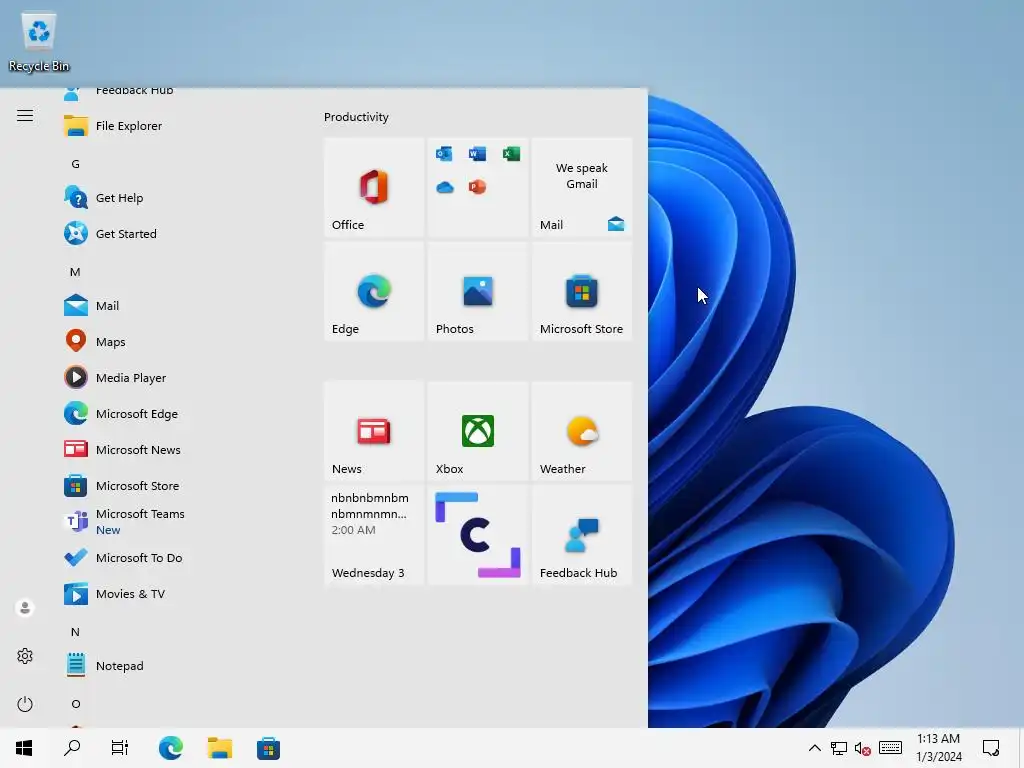The image size is (1024, 768).
Task: Open File Explorer from the taskbar
Action: [219, 748]
